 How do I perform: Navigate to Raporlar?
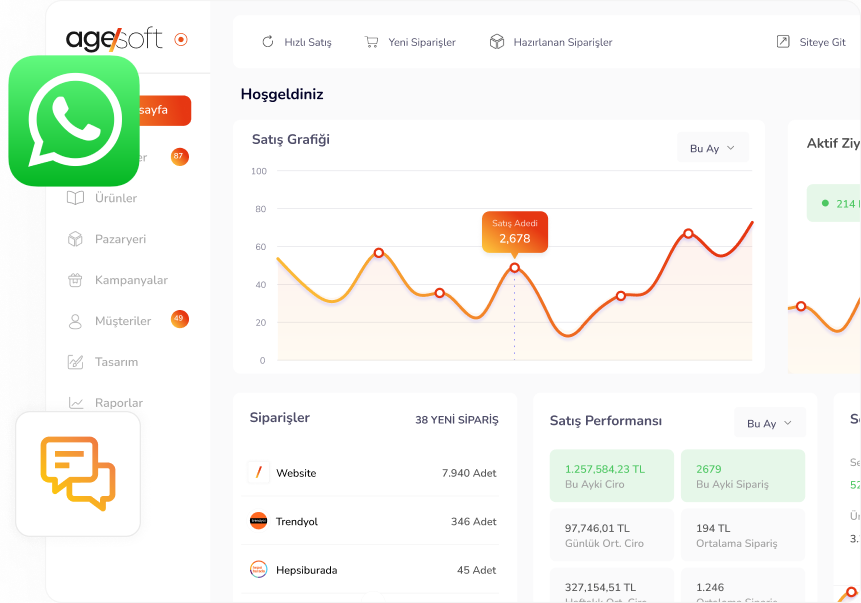119,403
